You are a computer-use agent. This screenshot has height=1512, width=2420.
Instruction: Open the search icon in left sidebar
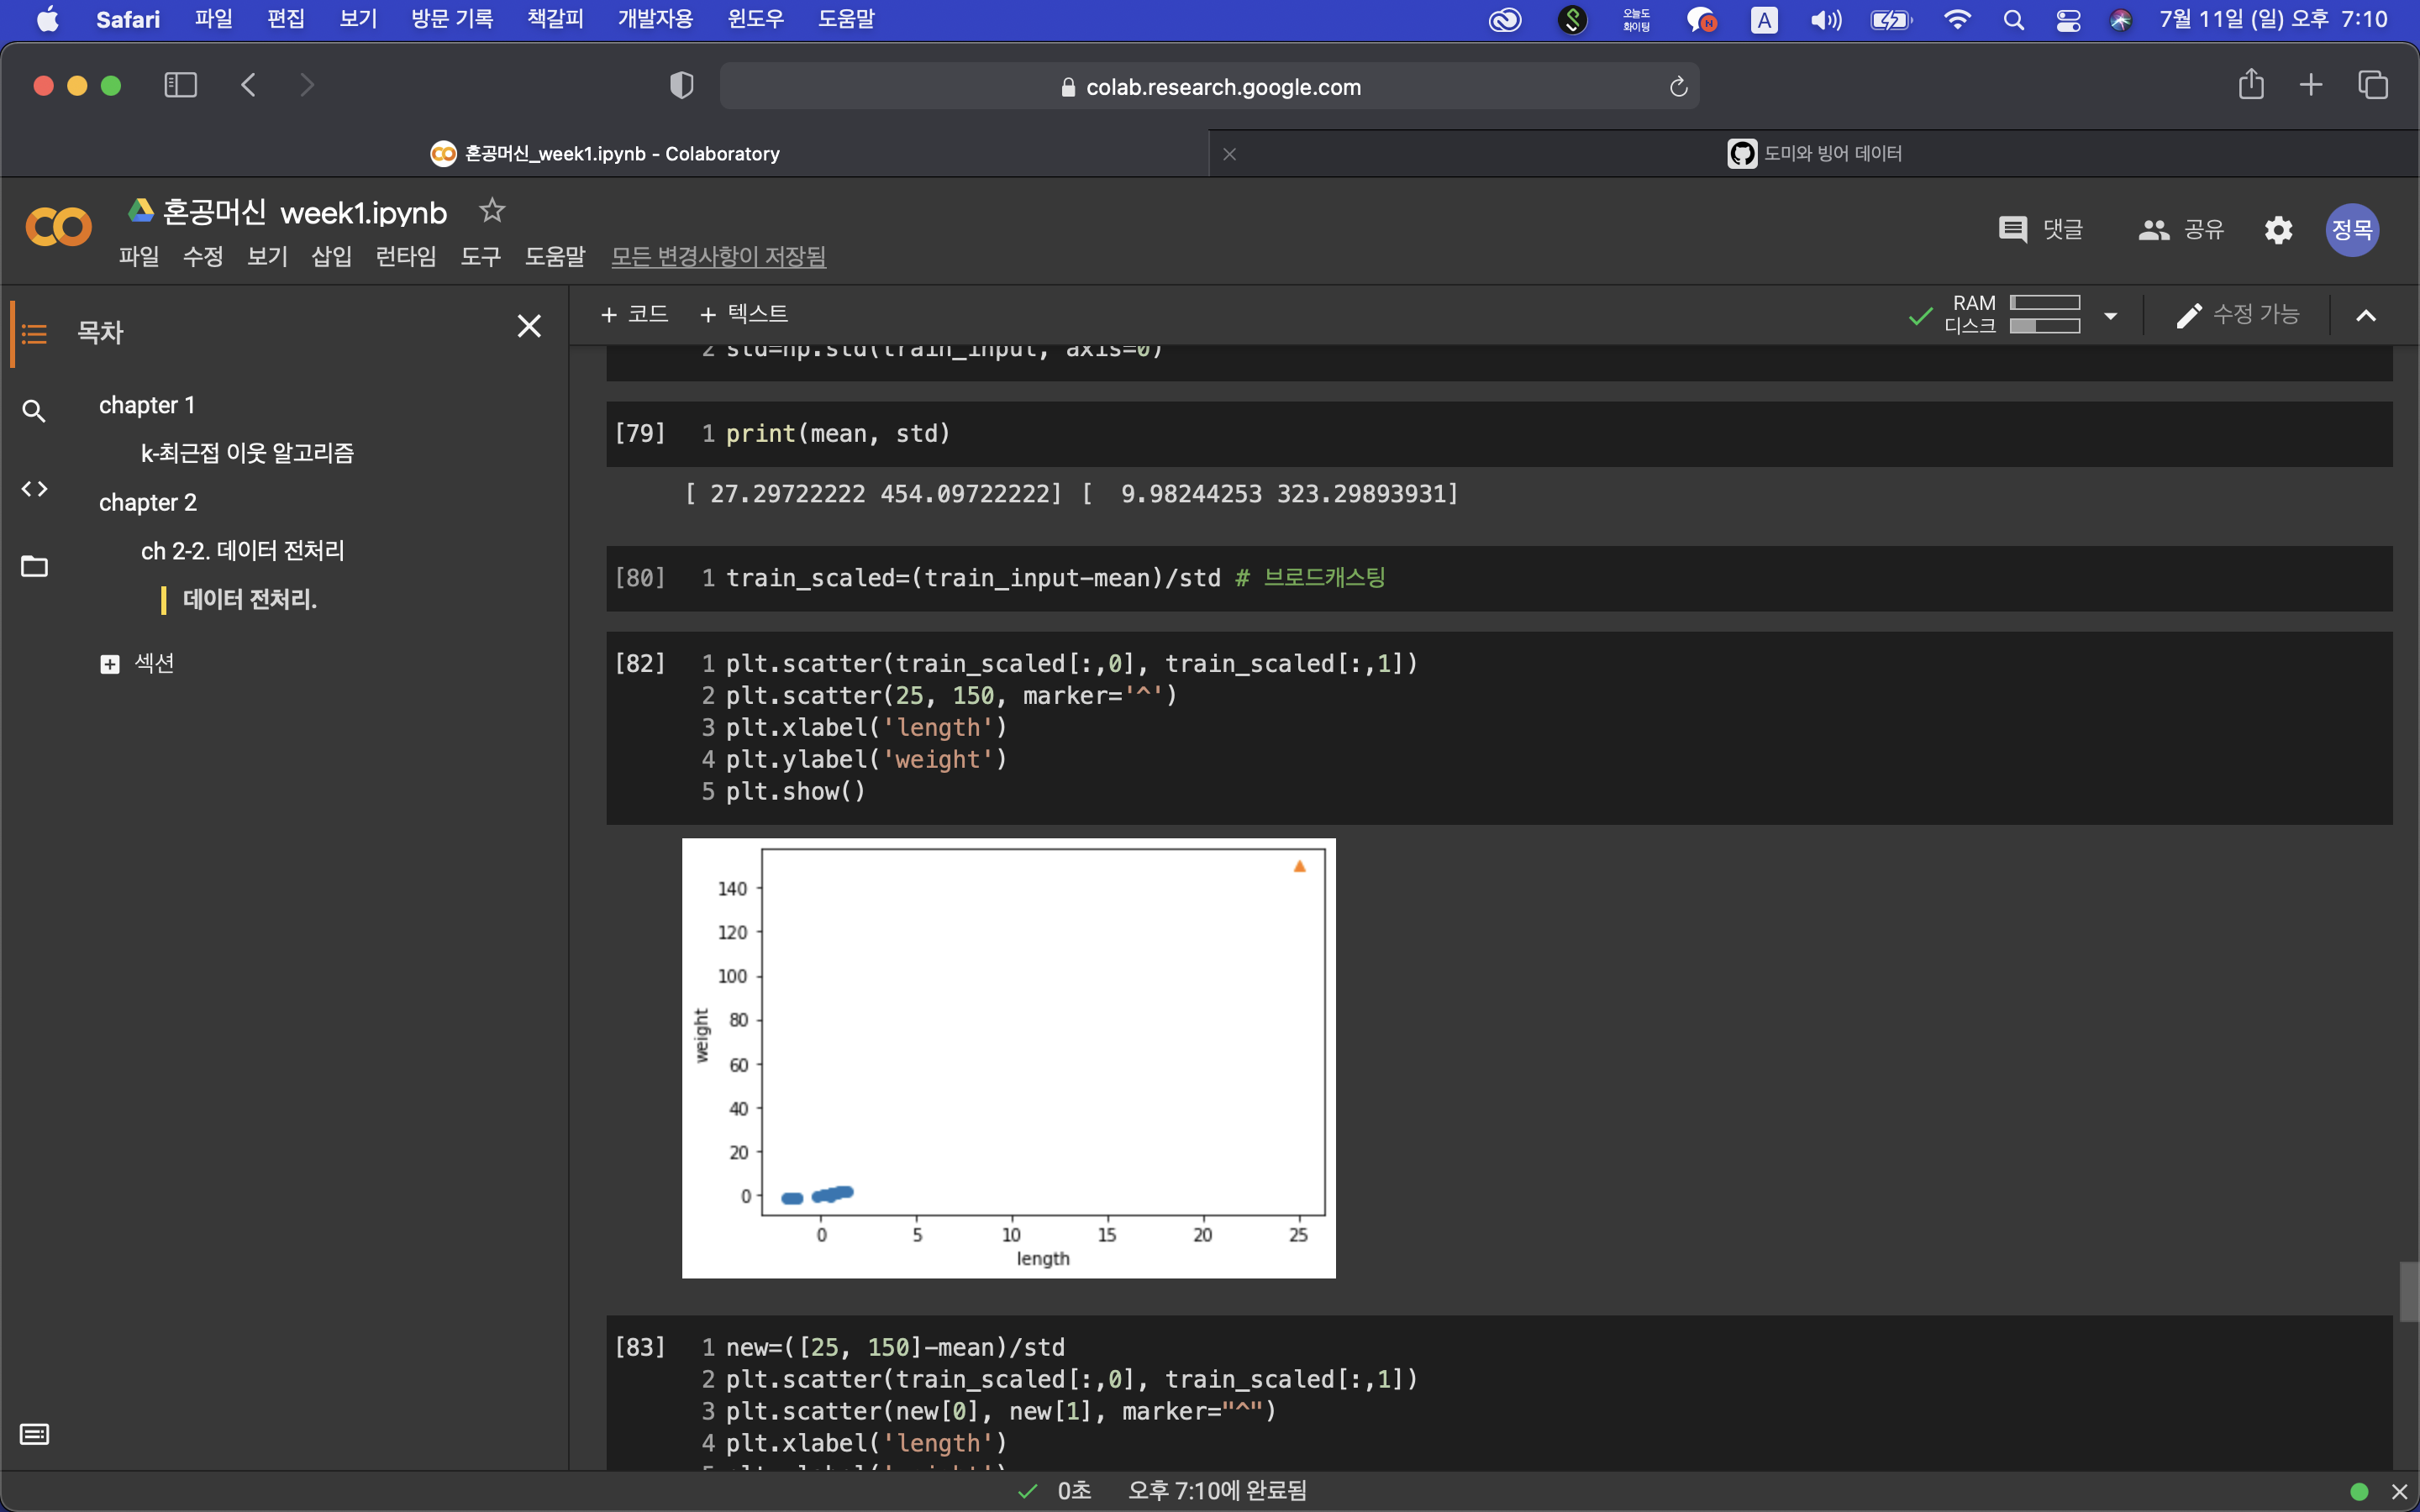point(34,411)
